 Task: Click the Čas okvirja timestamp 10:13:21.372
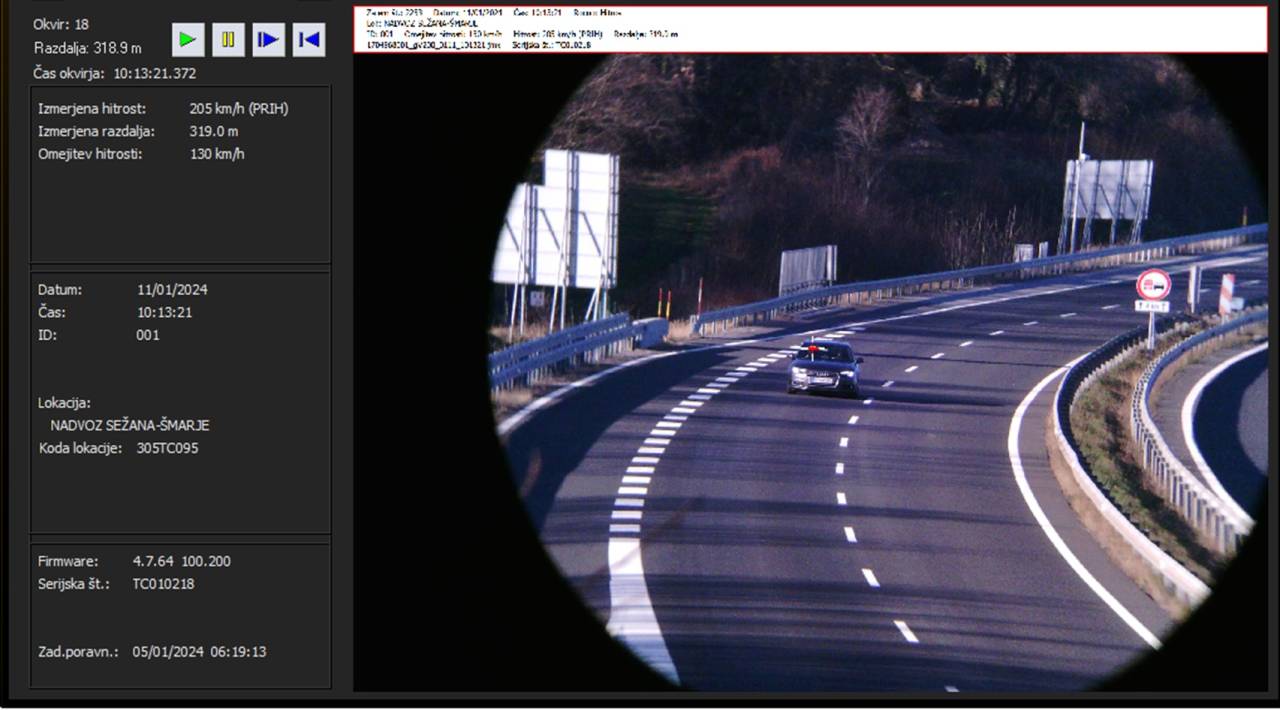click(154, 73)
